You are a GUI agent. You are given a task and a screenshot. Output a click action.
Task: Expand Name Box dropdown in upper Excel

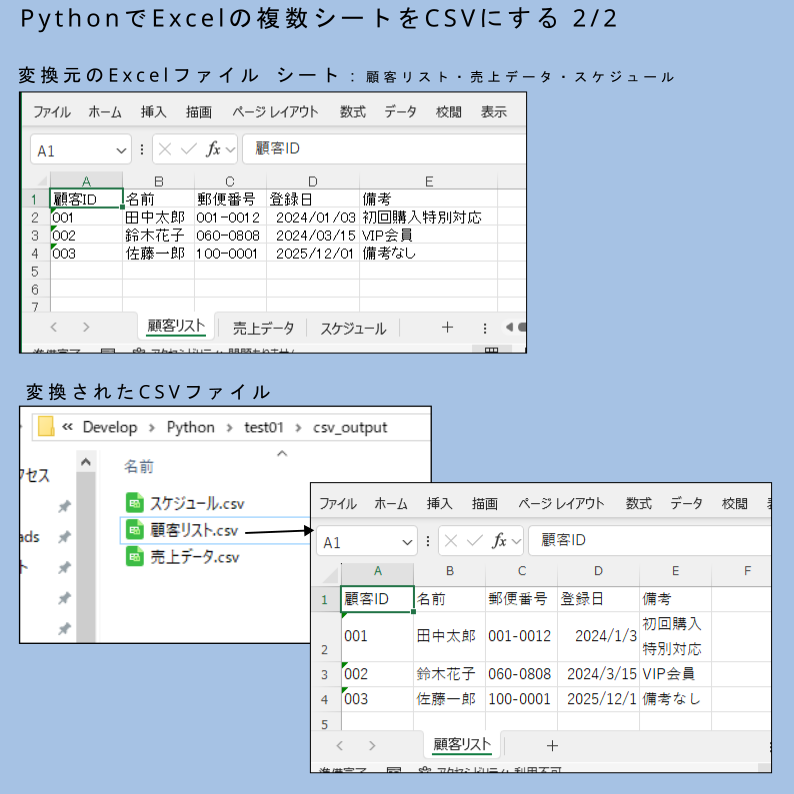121,150
